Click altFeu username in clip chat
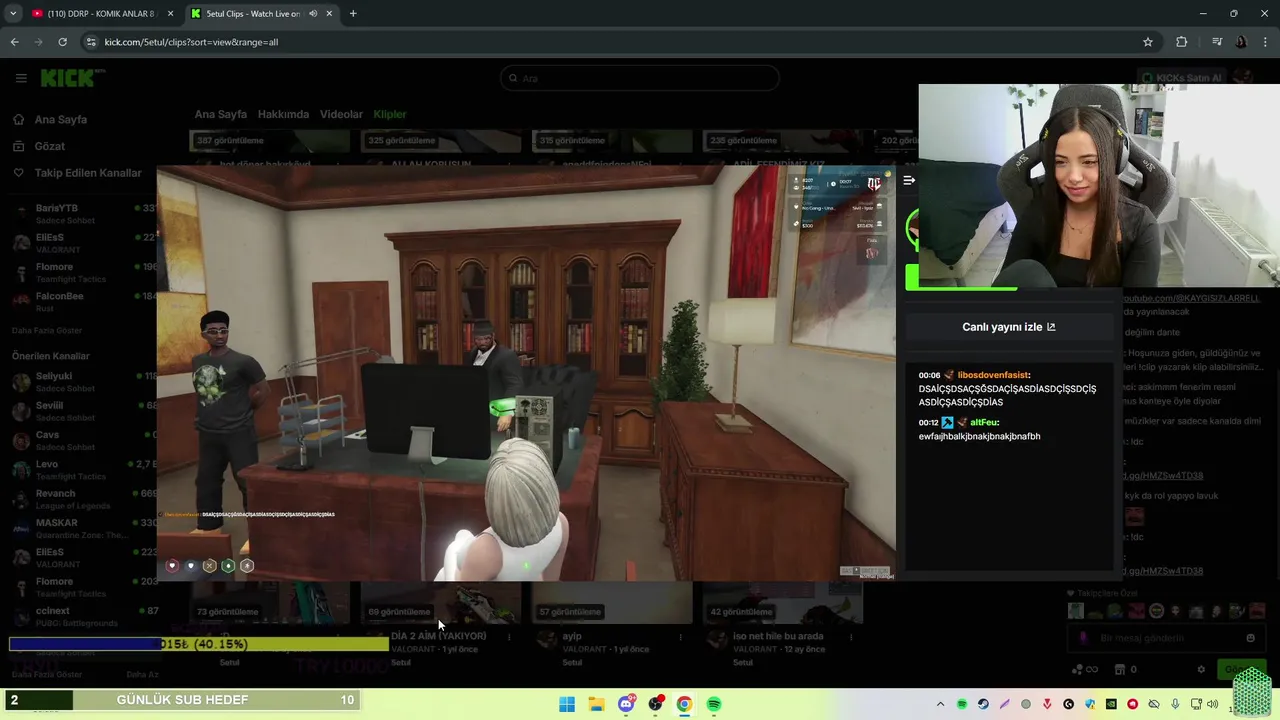The height and width of the screenshot is (720, 1280). [x=984, y=422]
